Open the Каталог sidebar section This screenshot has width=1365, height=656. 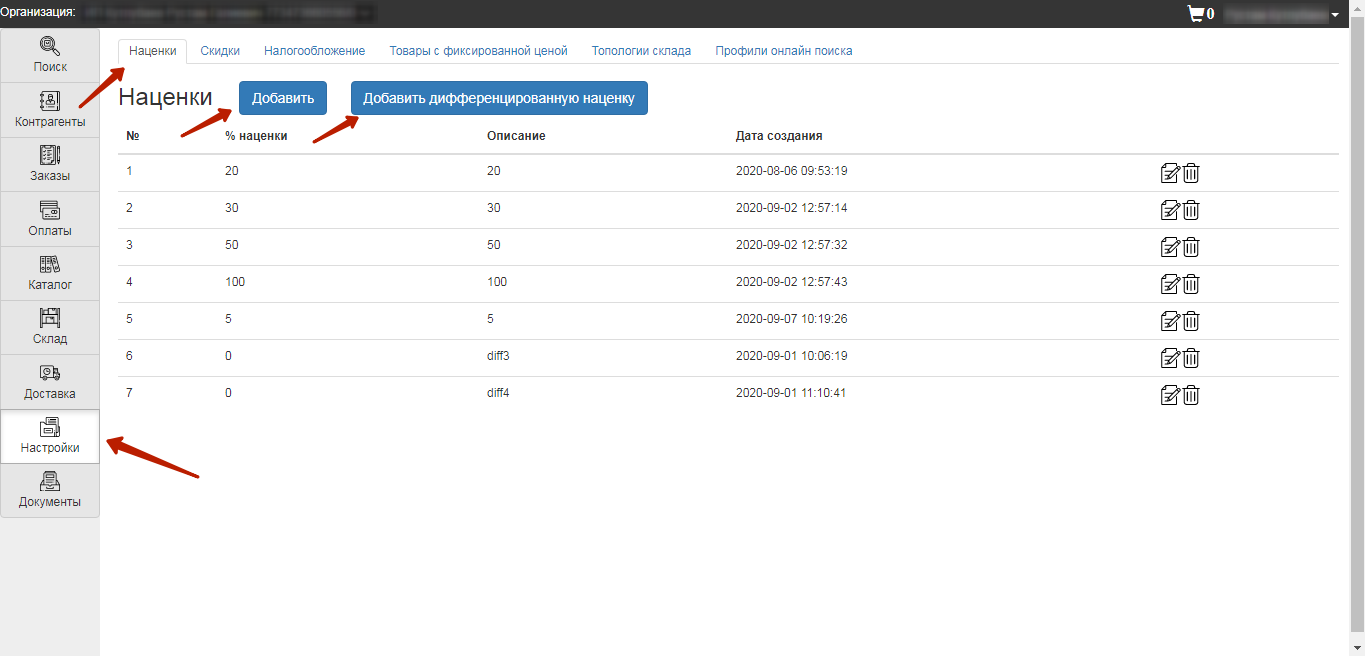coord(50,273)
